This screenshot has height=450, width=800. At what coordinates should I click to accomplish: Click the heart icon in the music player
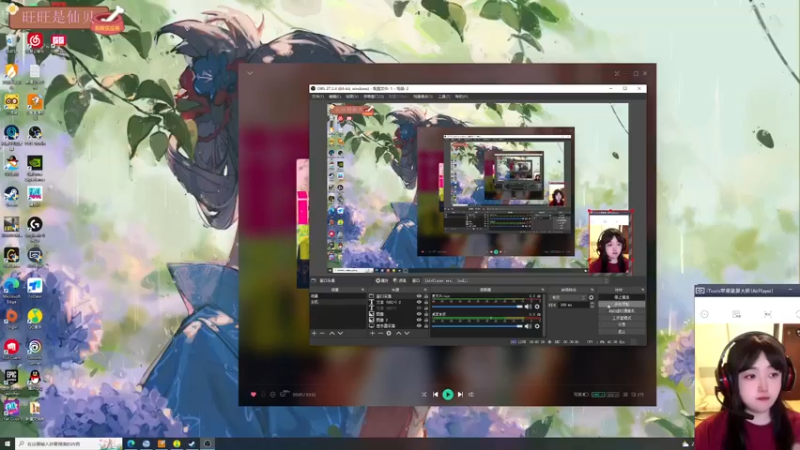pos(254,394)
